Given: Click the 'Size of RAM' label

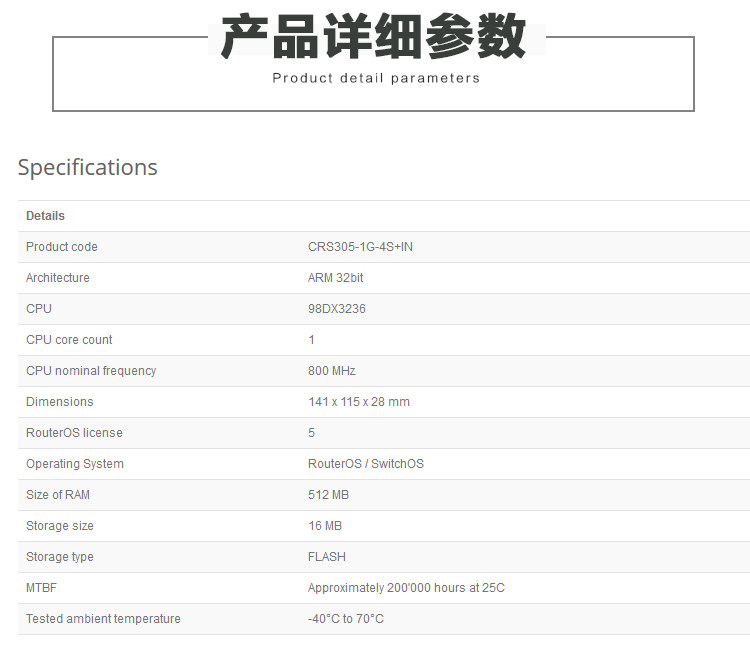Looking at the screenshot, I should [x=58, y=495].
